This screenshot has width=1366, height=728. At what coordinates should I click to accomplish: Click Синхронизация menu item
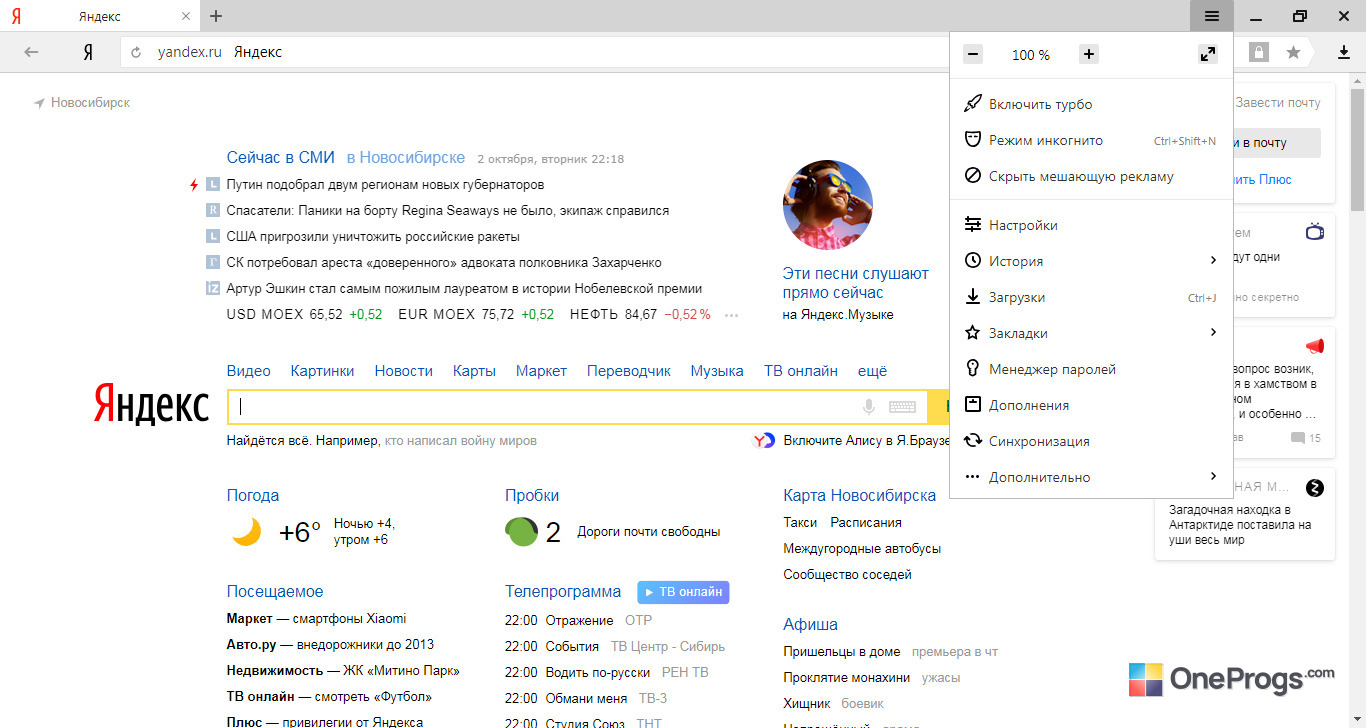click(x=1091, y=441)
